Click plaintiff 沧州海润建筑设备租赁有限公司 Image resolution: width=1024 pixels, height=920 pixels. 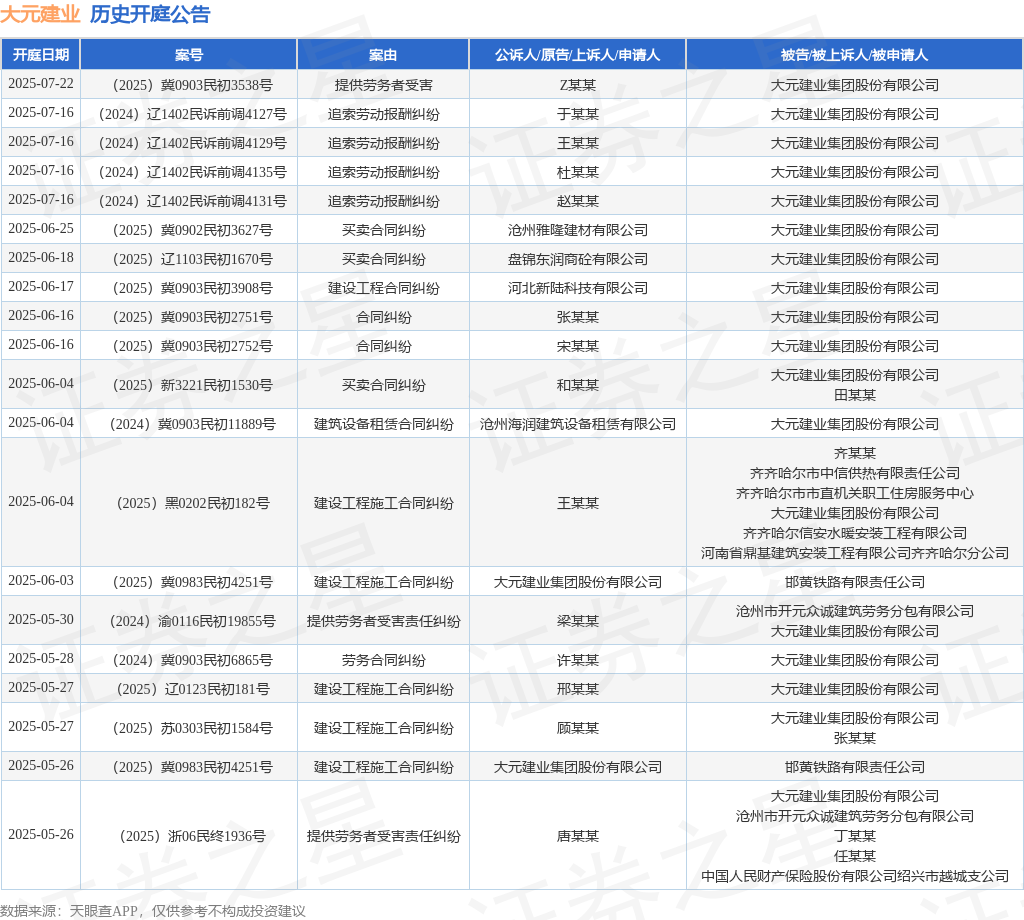tap(577, 424)
